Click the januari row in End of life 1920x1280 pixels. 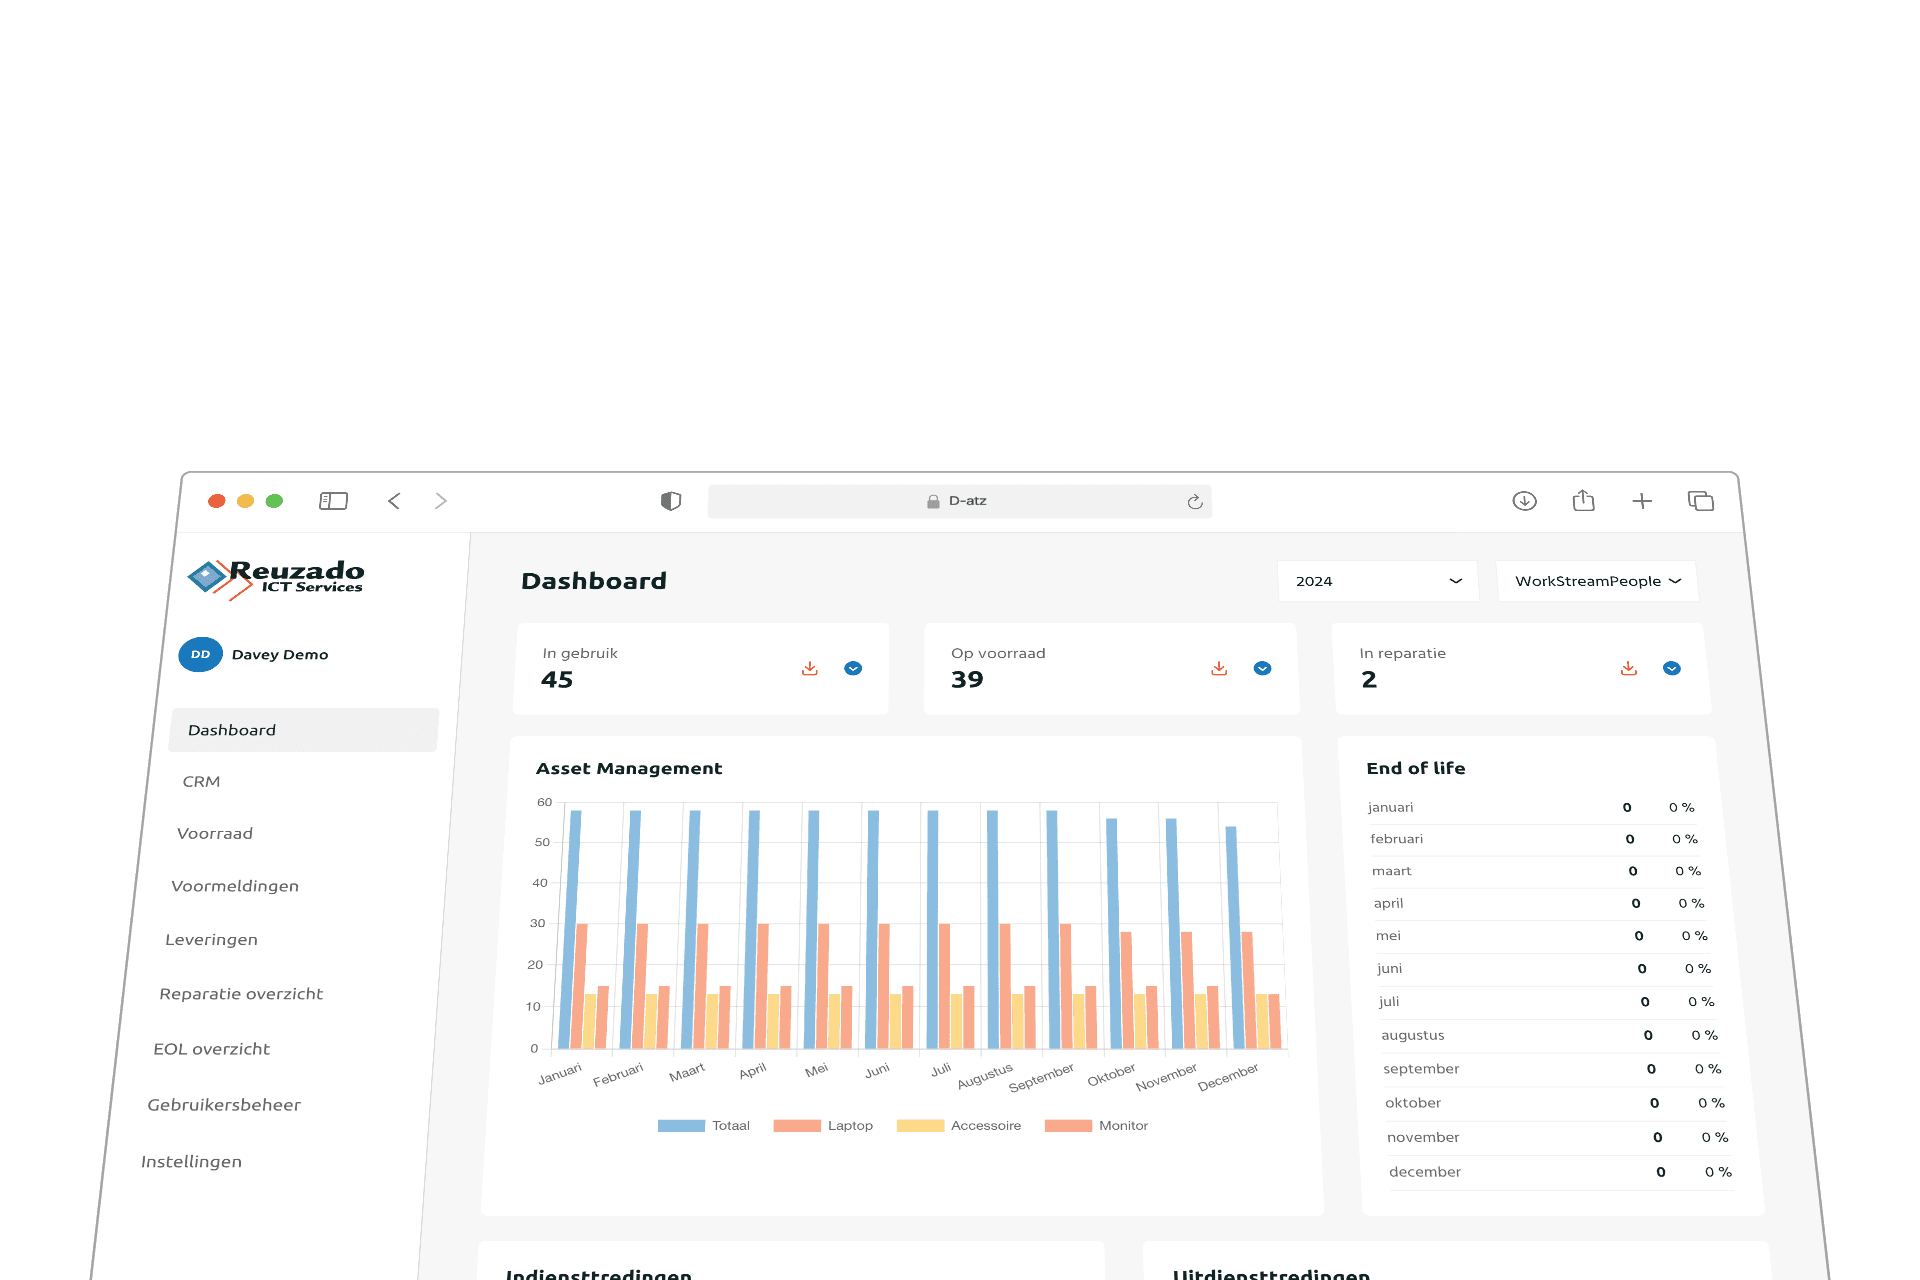click(x=1534, y=808)
